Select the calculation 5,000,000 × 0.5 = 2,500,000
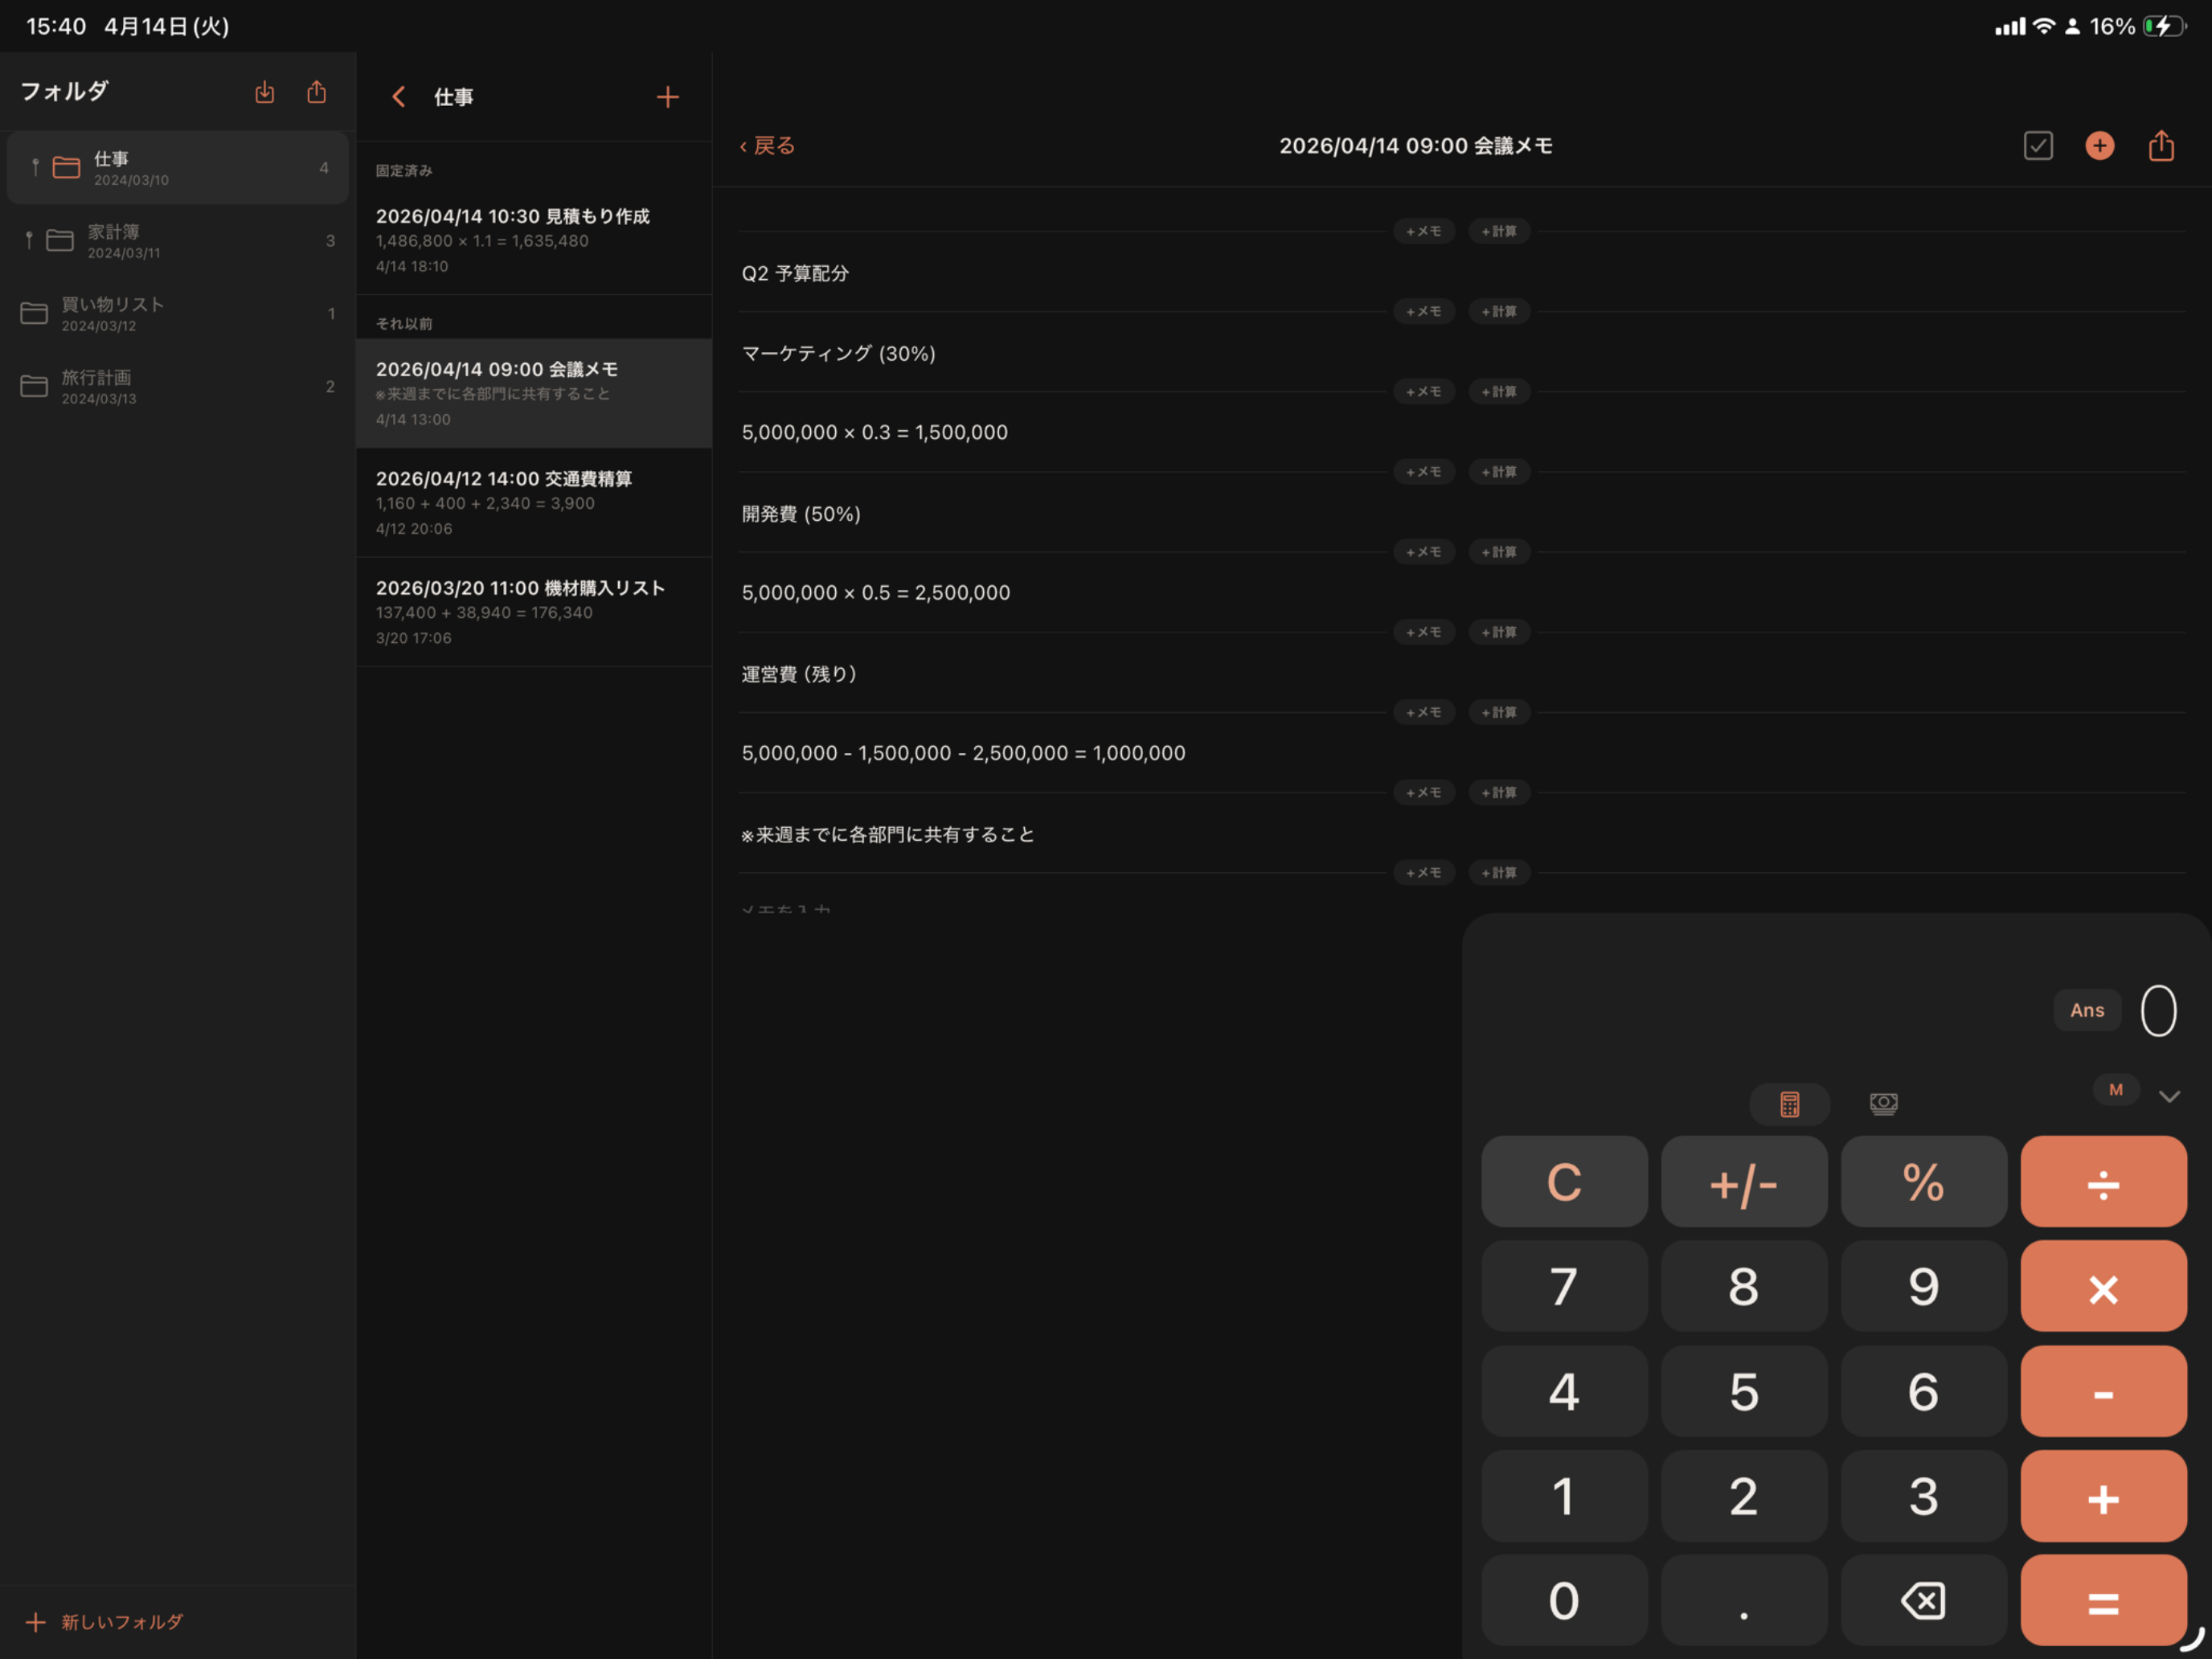Viewport: 2212px width, 1659px height. coord(875,592)
